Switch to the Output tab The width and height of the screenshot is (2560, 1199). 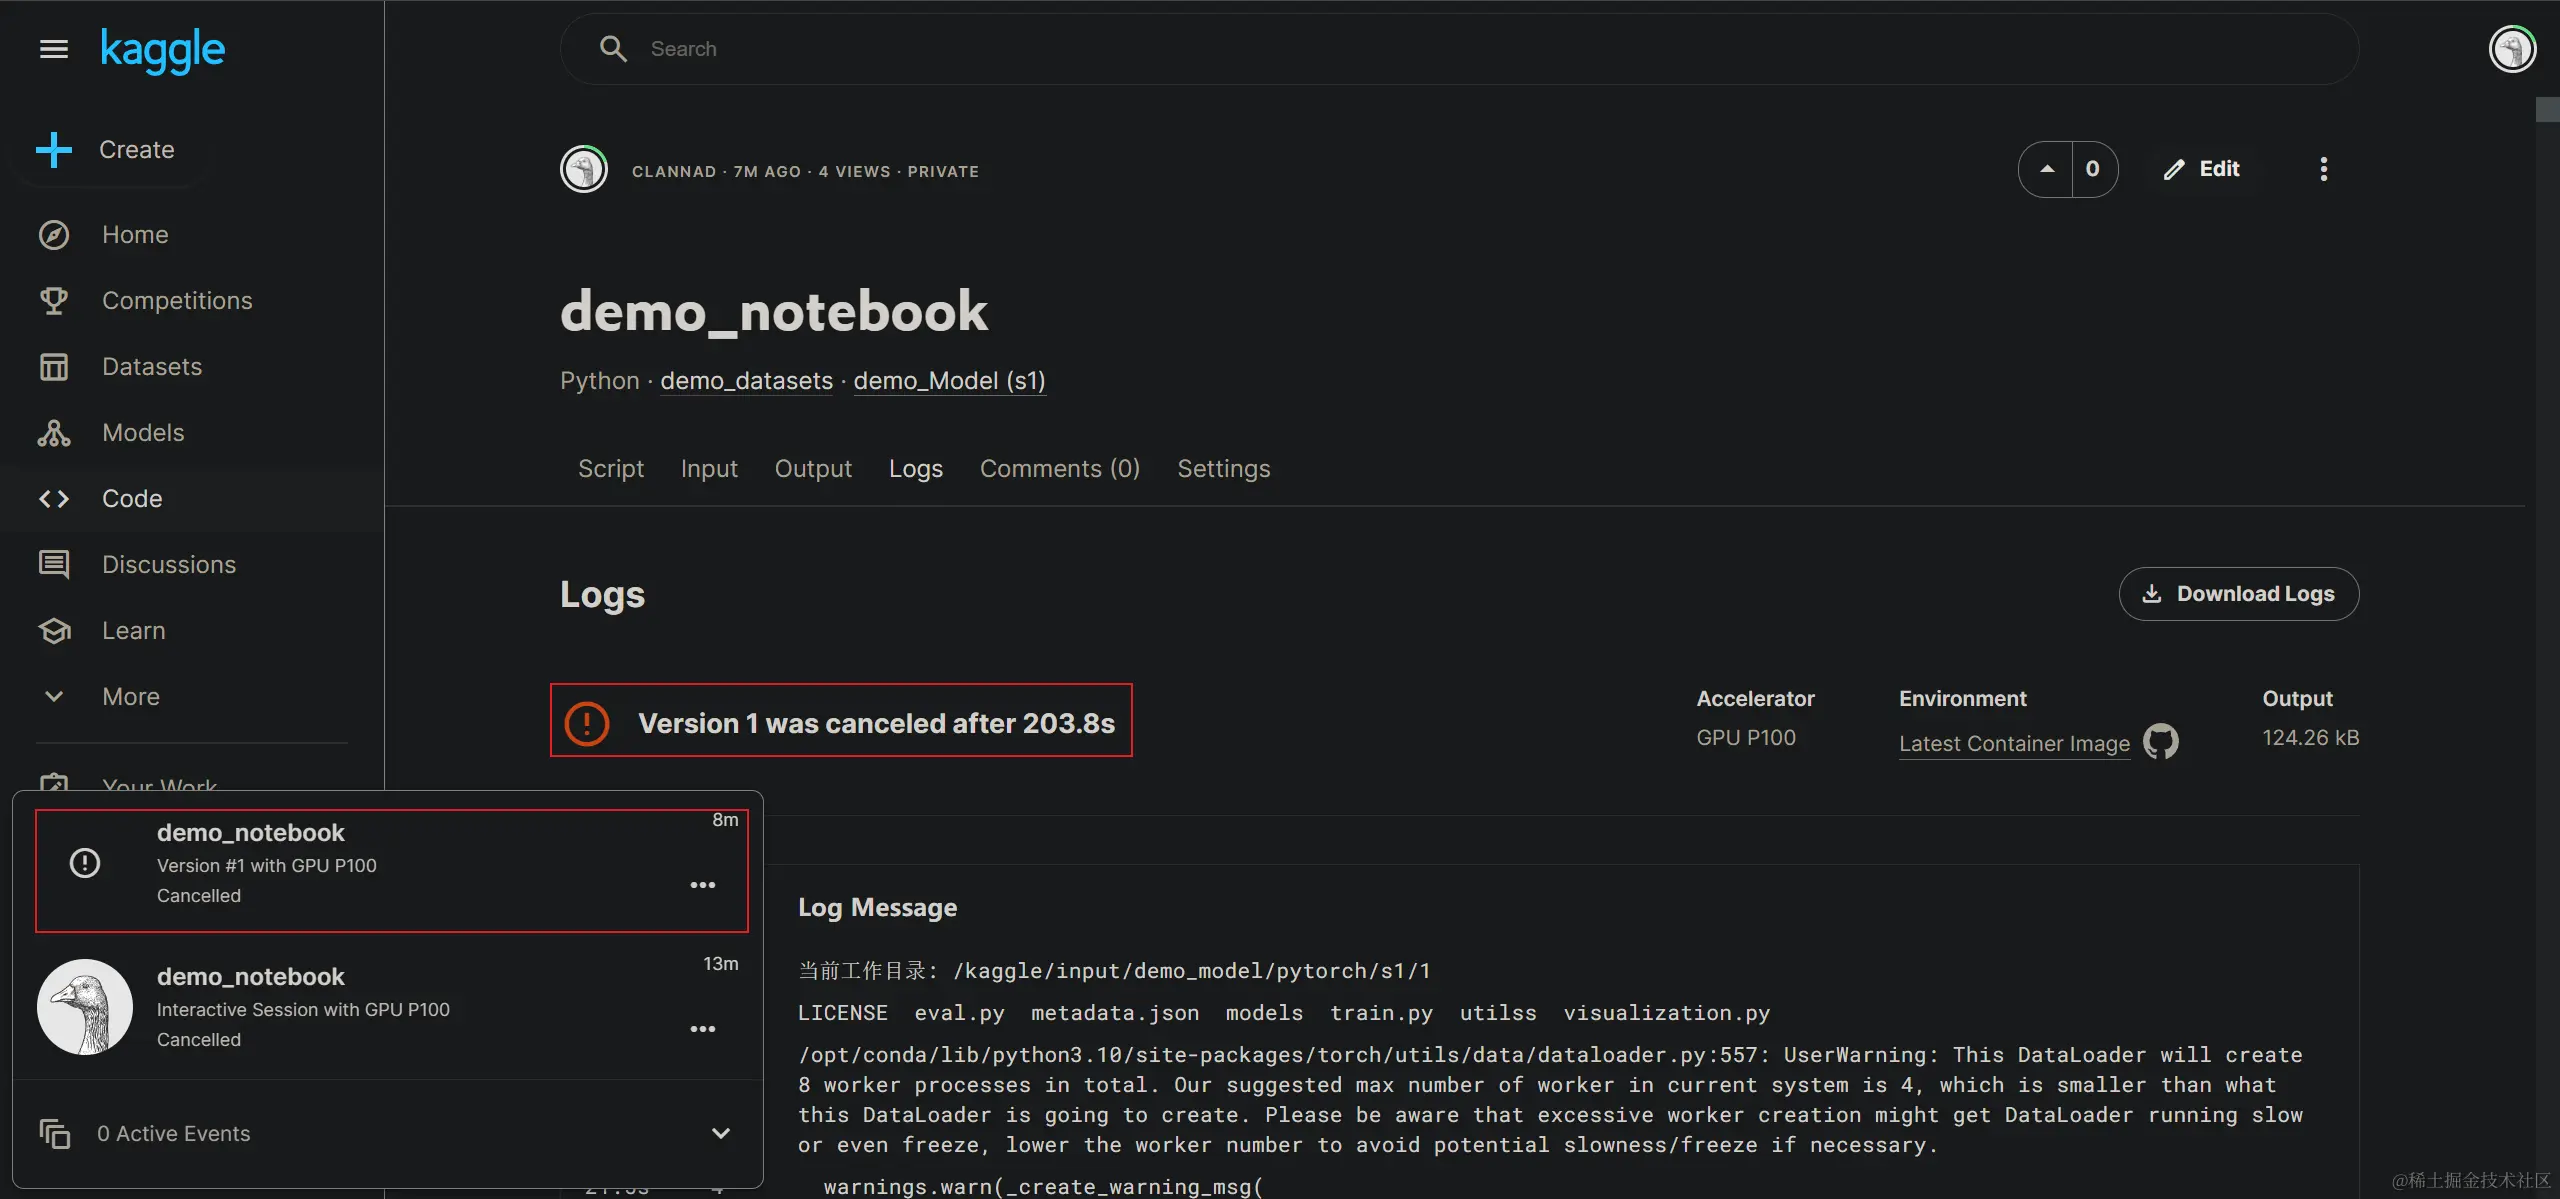pyautogui.click(x=813, y=469)
